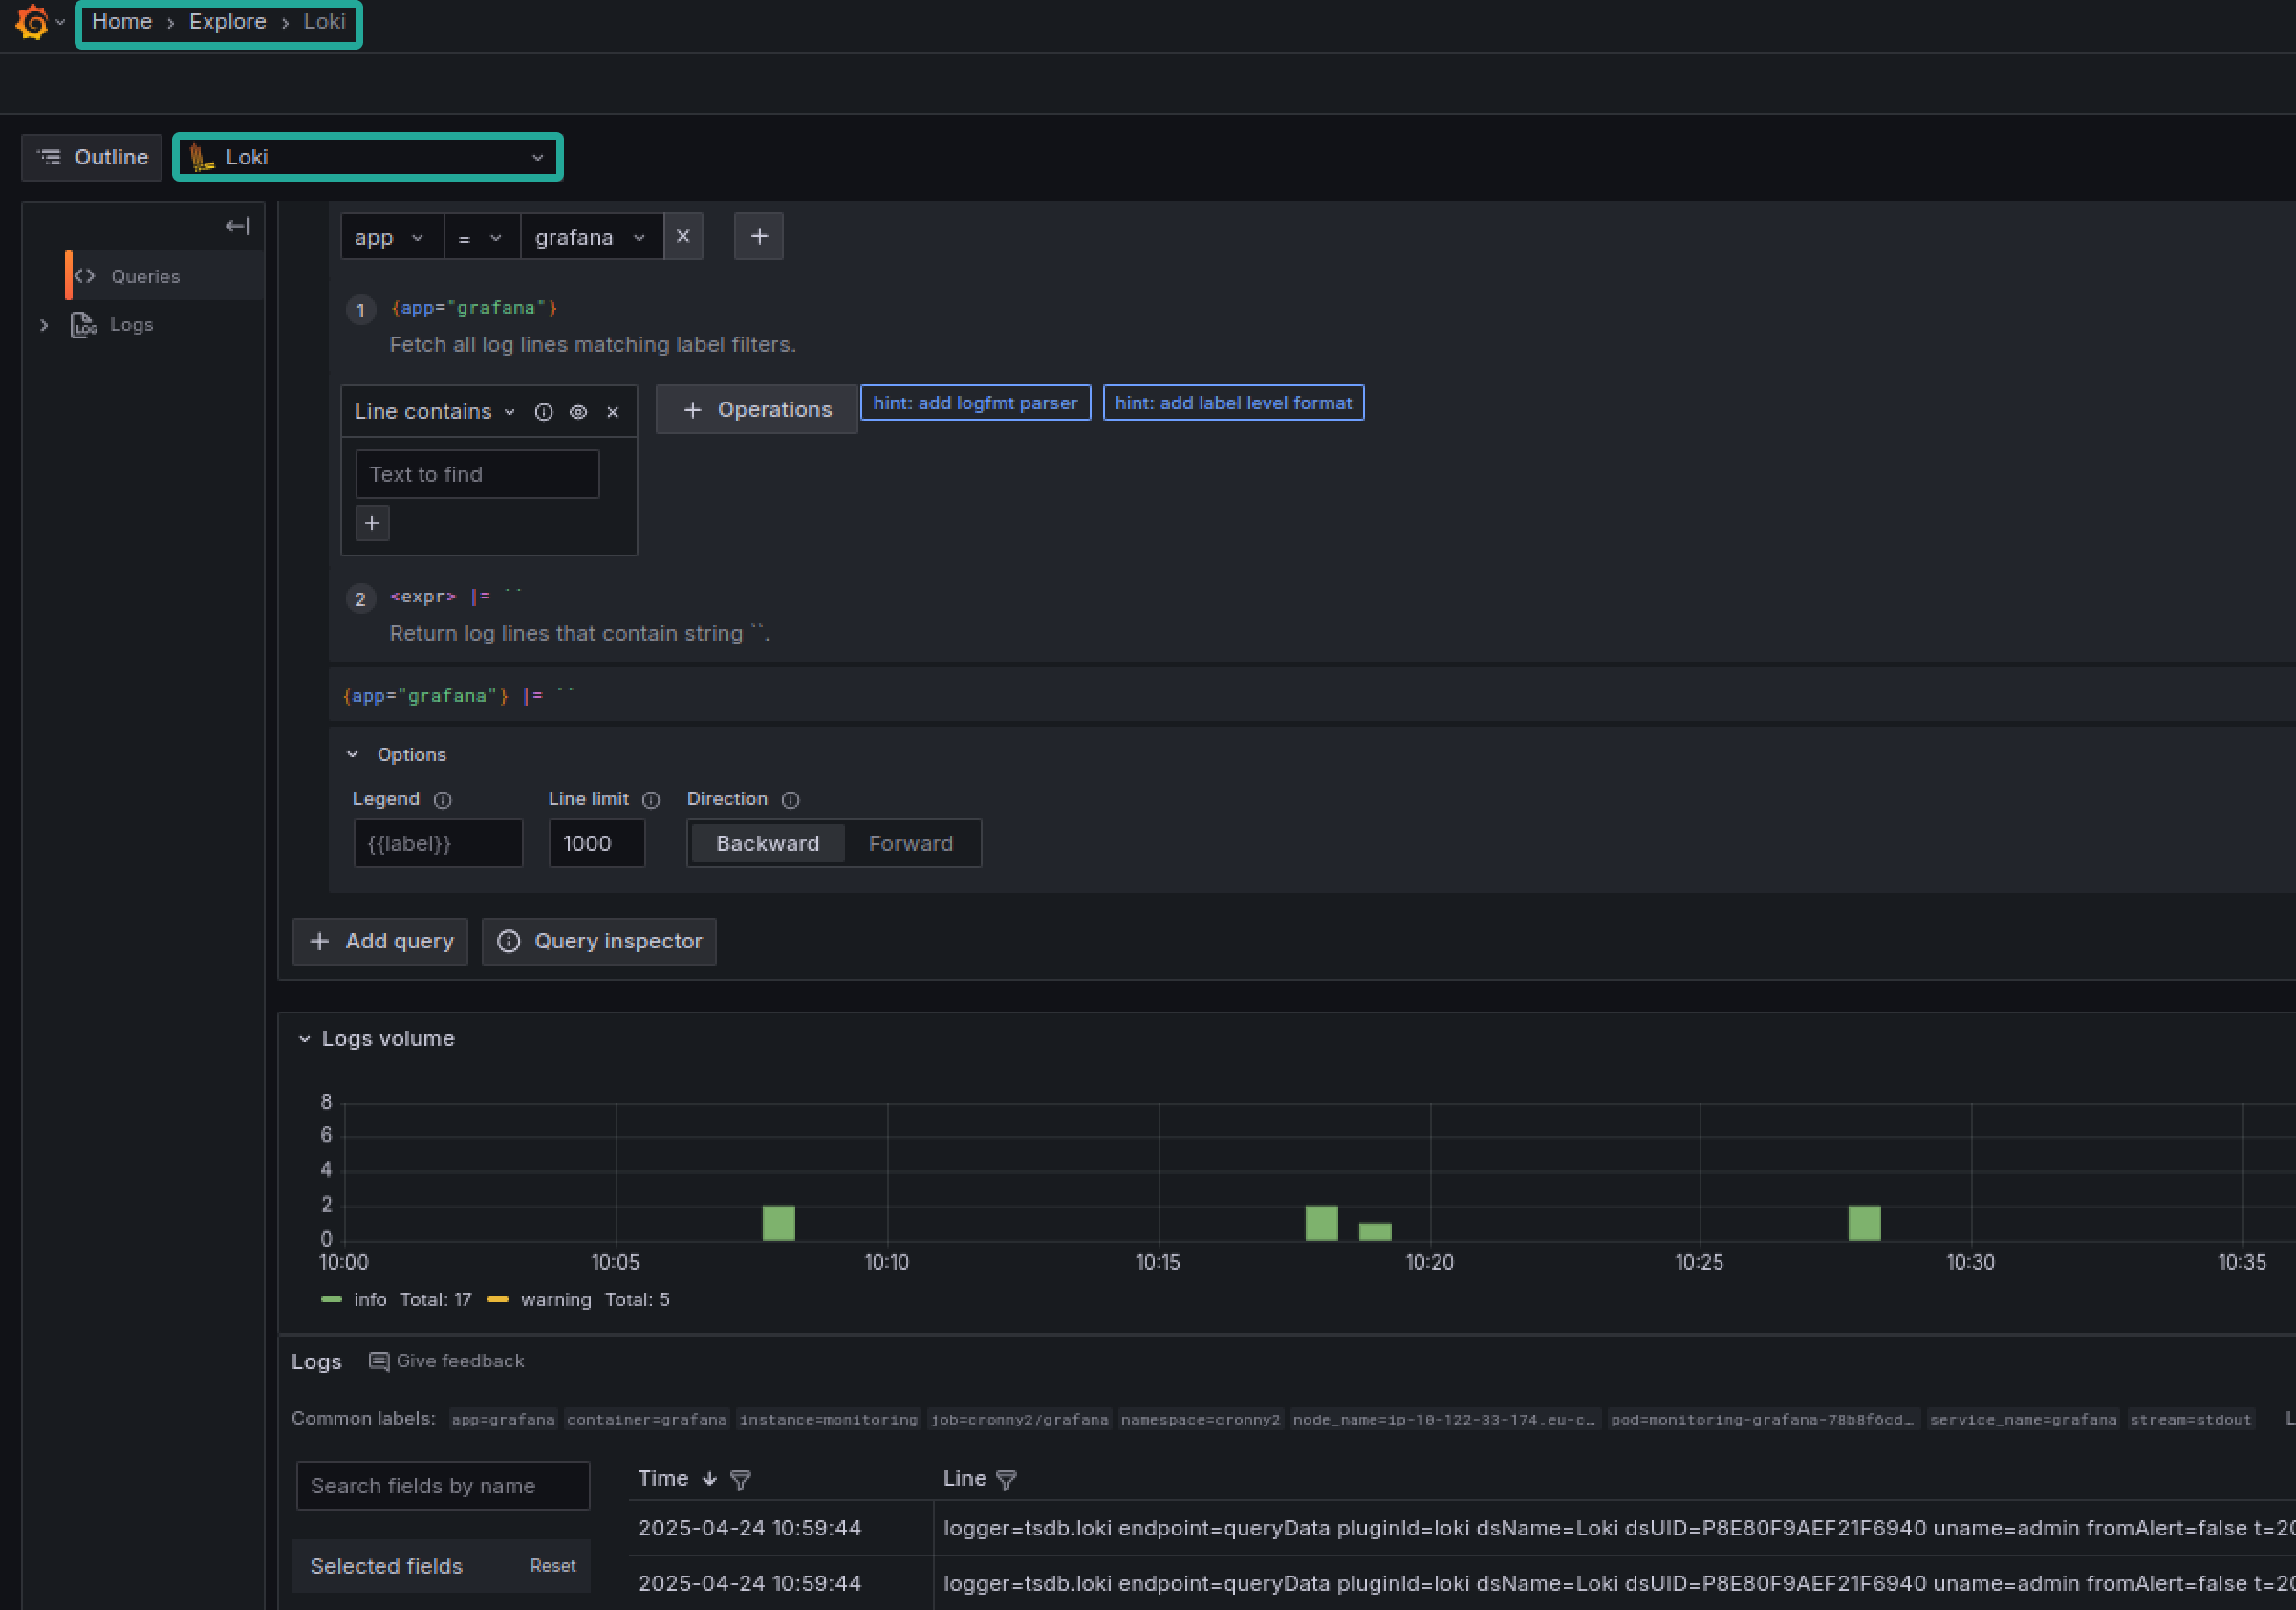Open Query inspector

[599, 941]
